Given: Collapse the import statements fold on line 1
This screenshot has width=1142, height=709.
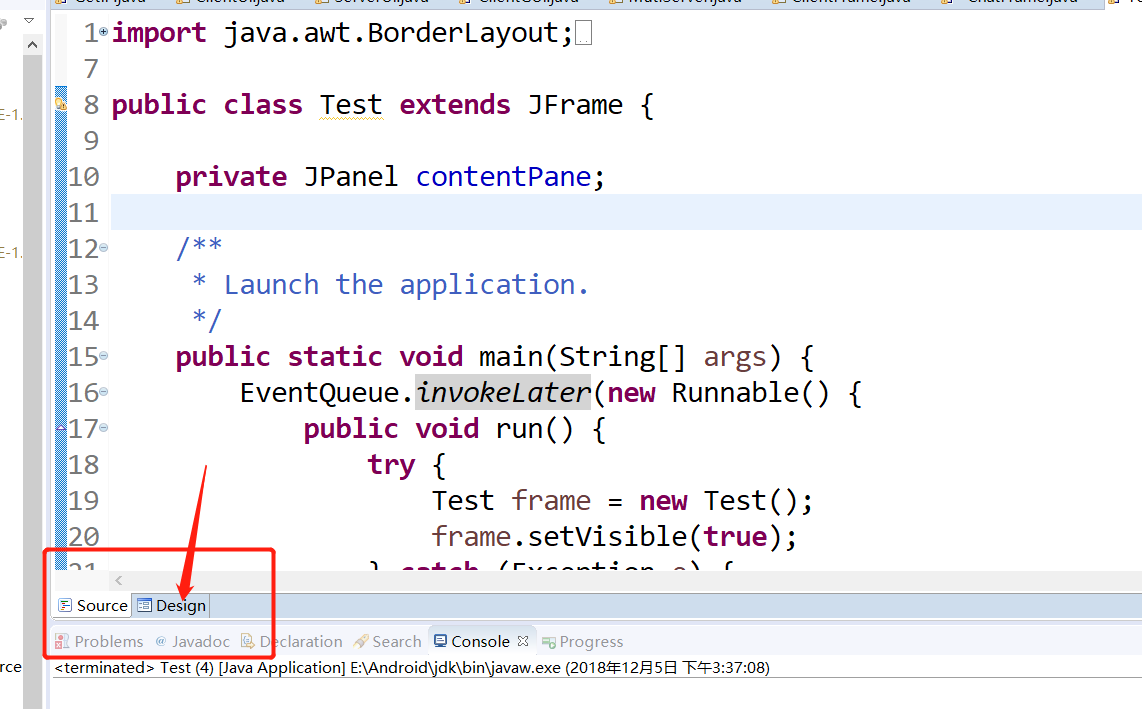Looking at the screenshot, I should pyautogui.click(x=103, y=31).
